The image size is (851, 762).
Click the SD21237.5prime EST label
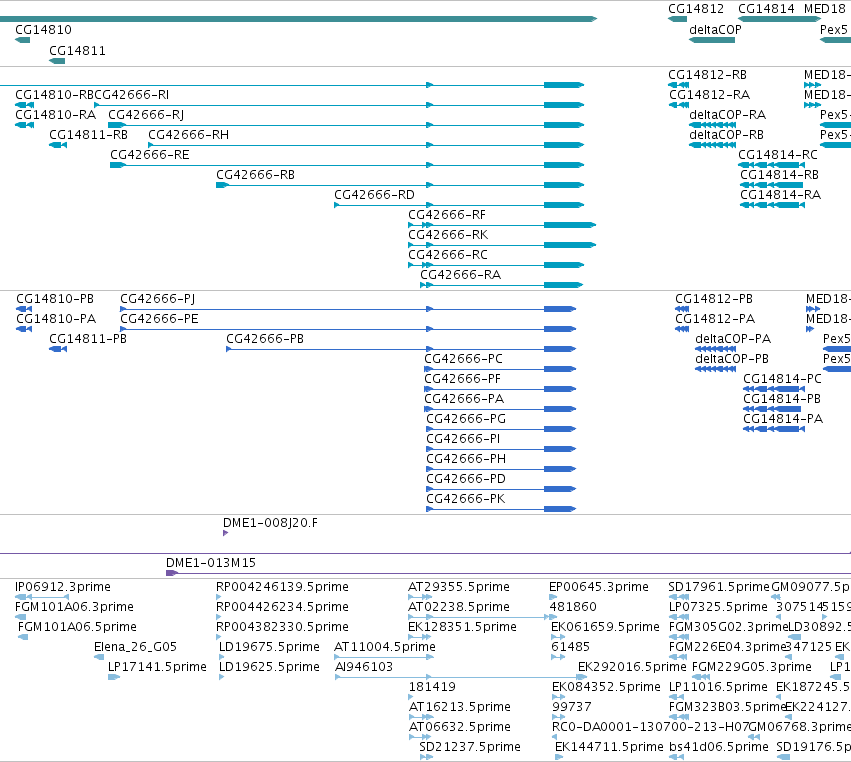470,747
